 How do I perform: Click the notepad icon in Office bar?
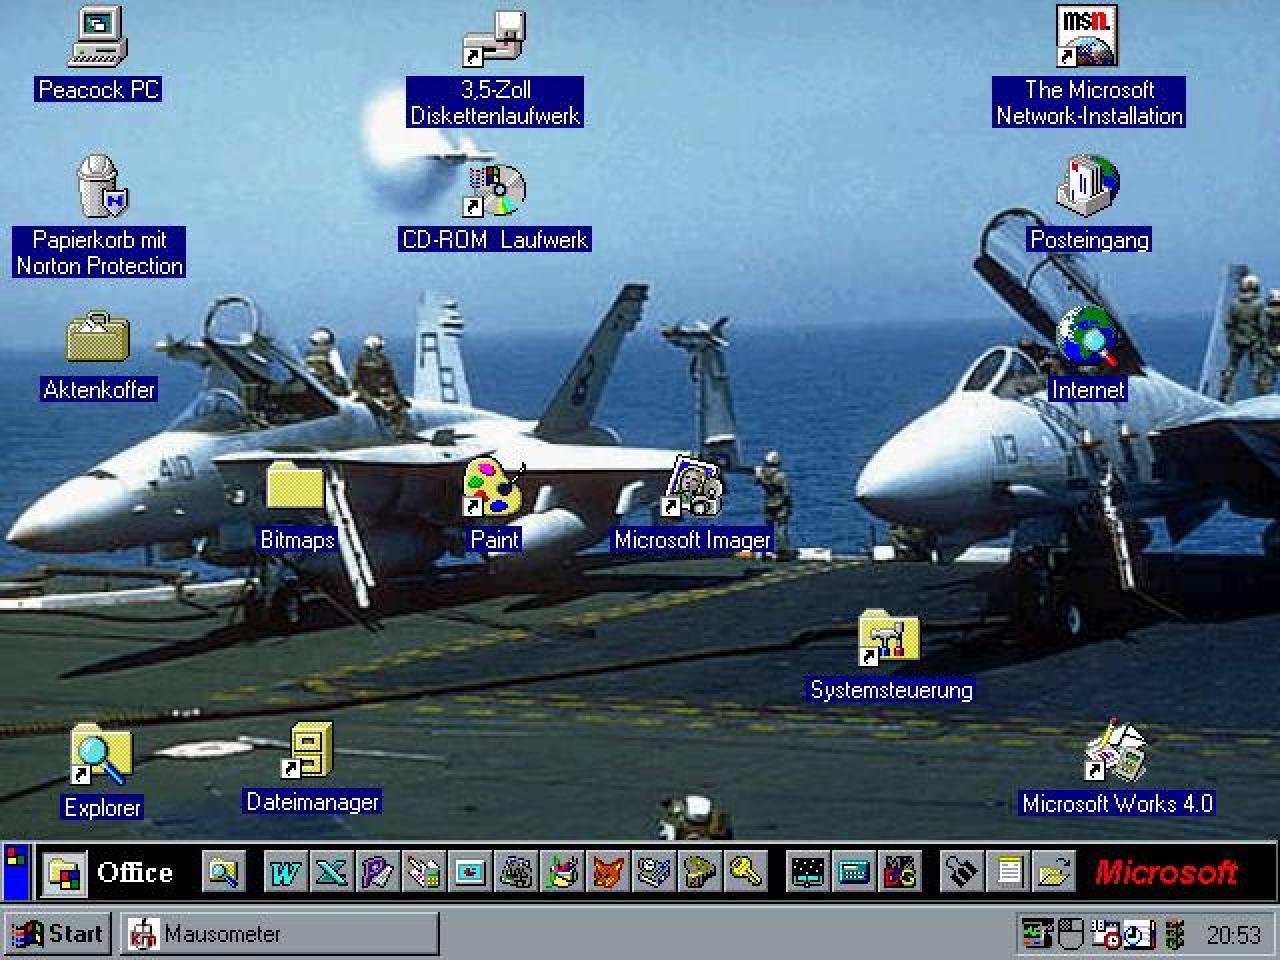click(x=1009, y=872)
